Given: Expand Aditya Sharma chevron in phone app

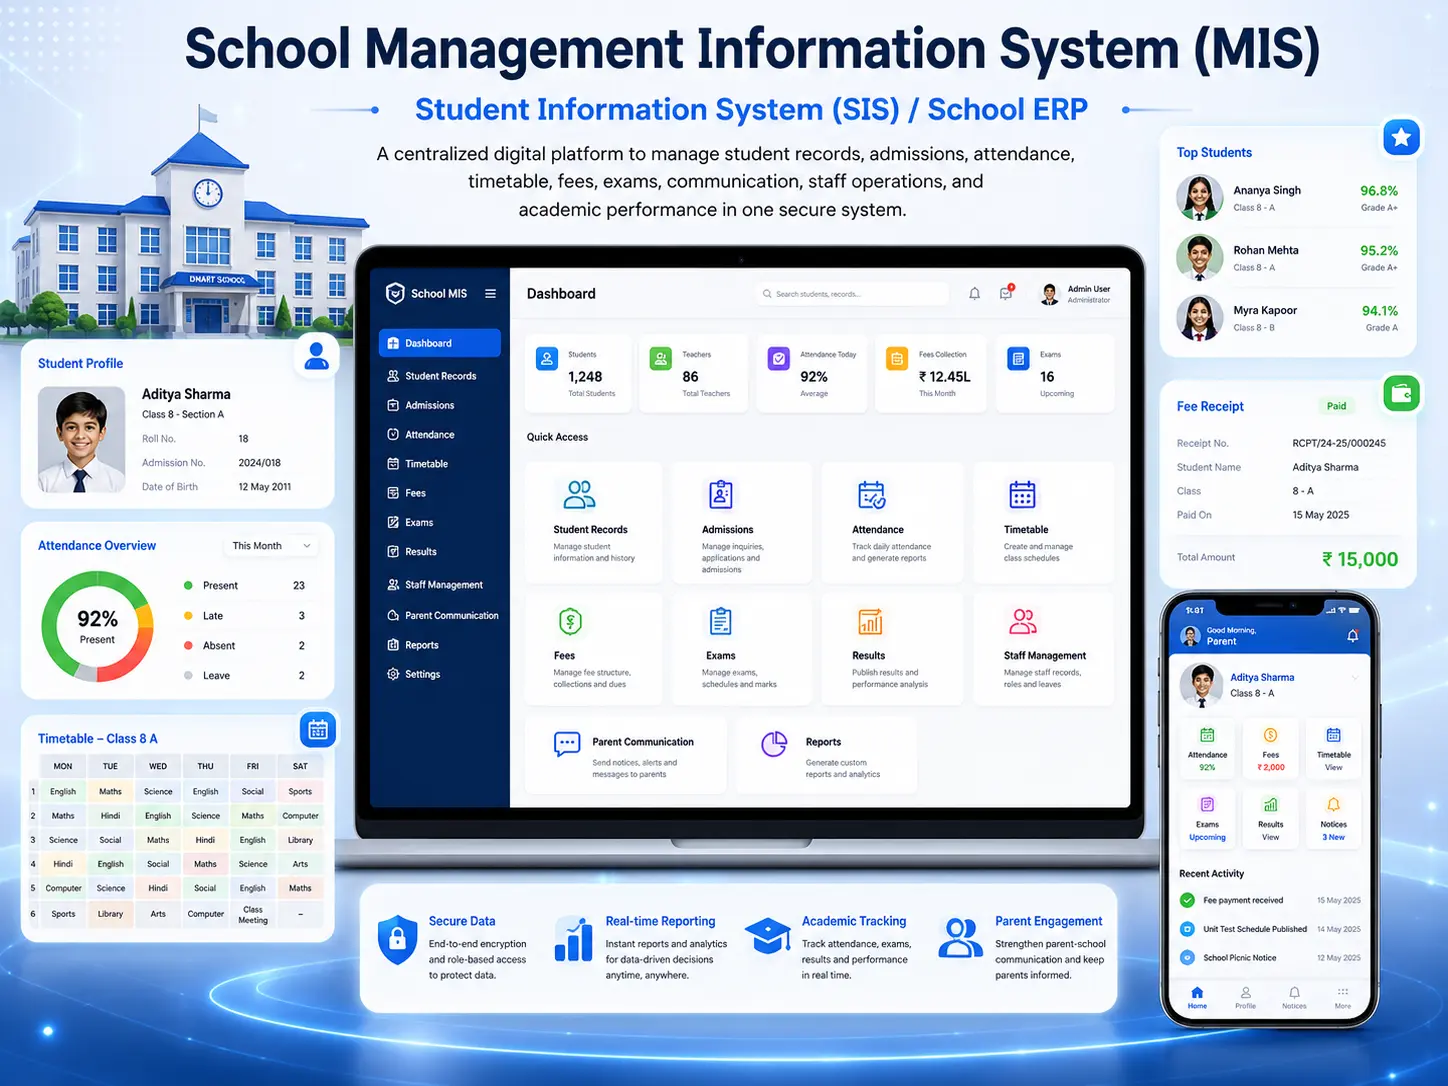Looking at the screenshot, I should click(1354, 678).
